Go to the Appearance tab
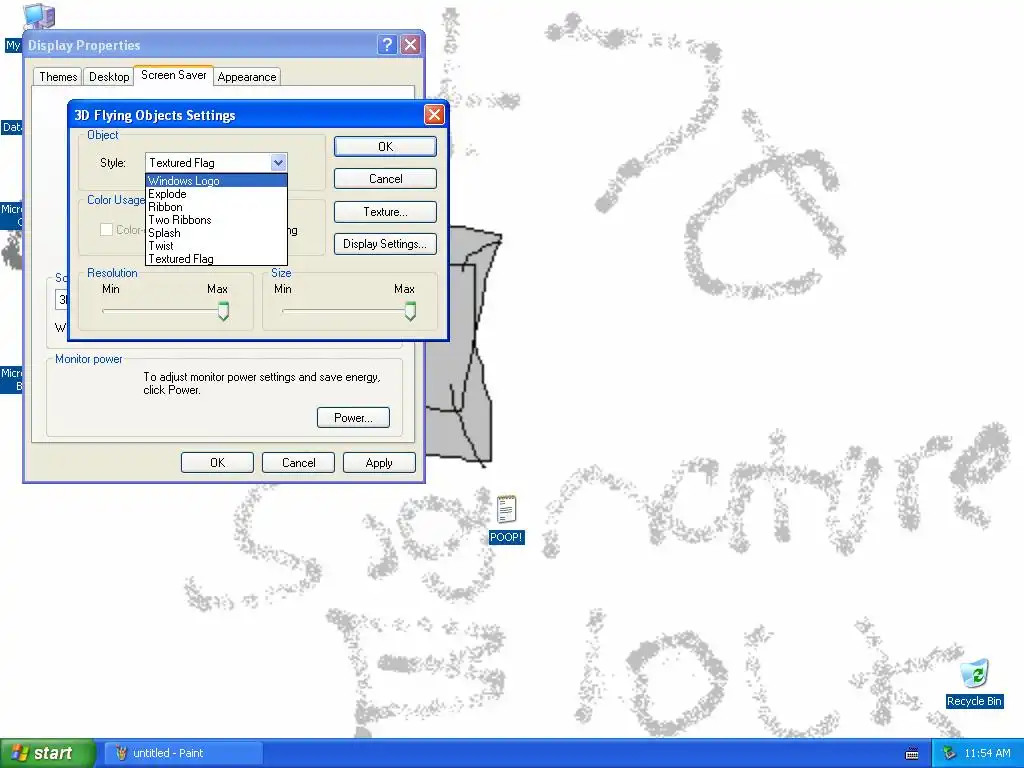Screen dimensions: 1024x768 point(247,76)
